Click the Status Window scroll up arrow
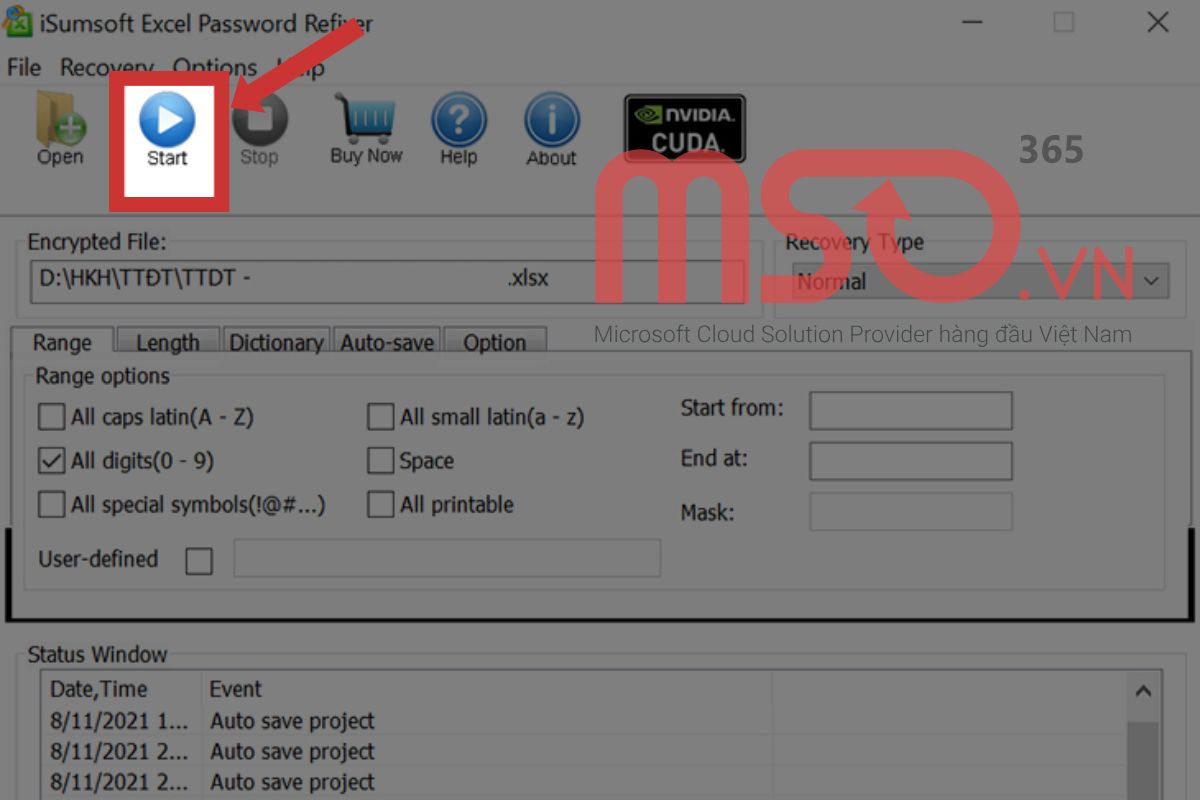Screen dimensions: 1200x800 click(x=1144, y=691)
